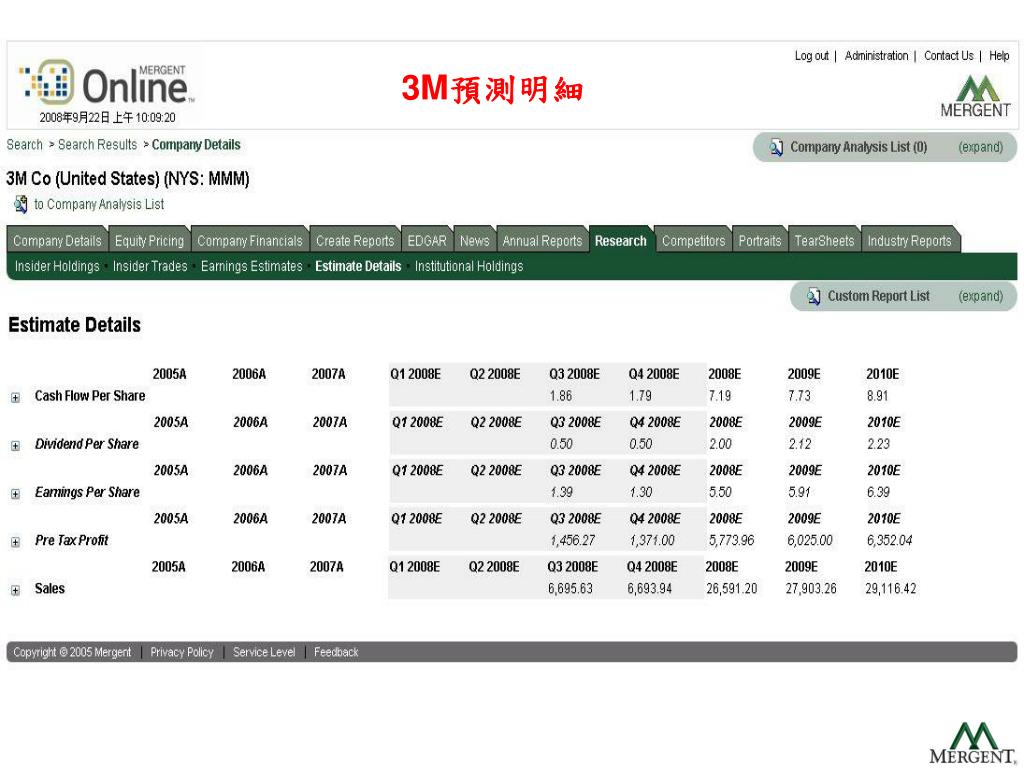Viewport: 1024px width, 768px height.
Task: Switch to Annual Reports tab
Action: (x=543, y=241)
